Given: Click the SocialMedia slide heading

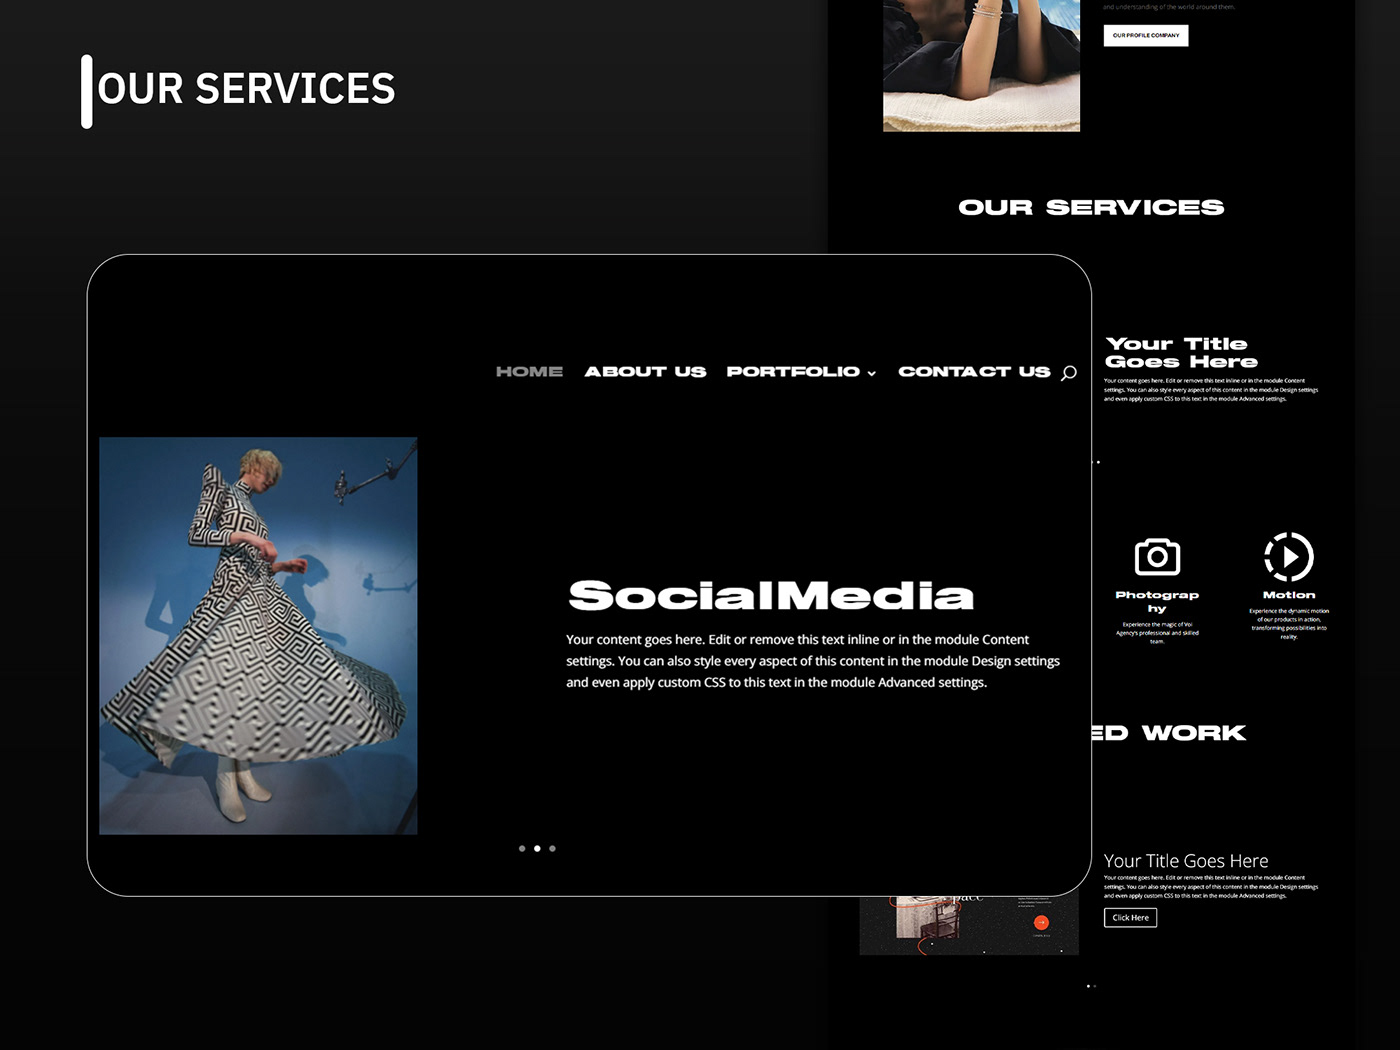Looking at the screenshot, I should coord(770,596).
